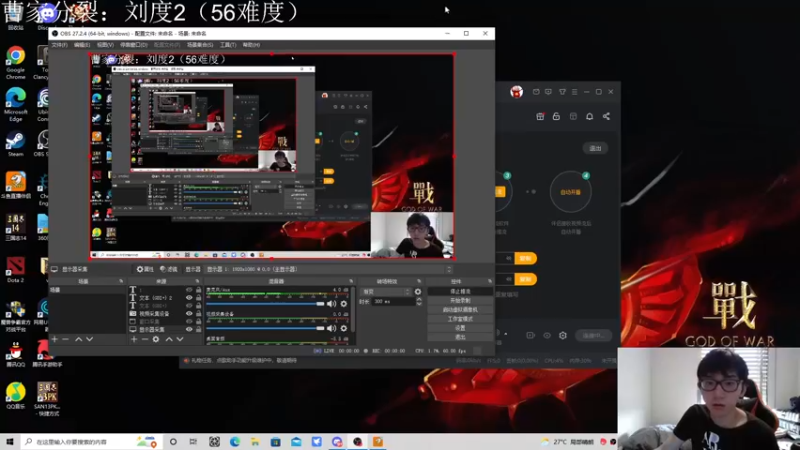Open scene transition type dropdown
Viewport: 800px width, 450px height.
pos(386,292)
